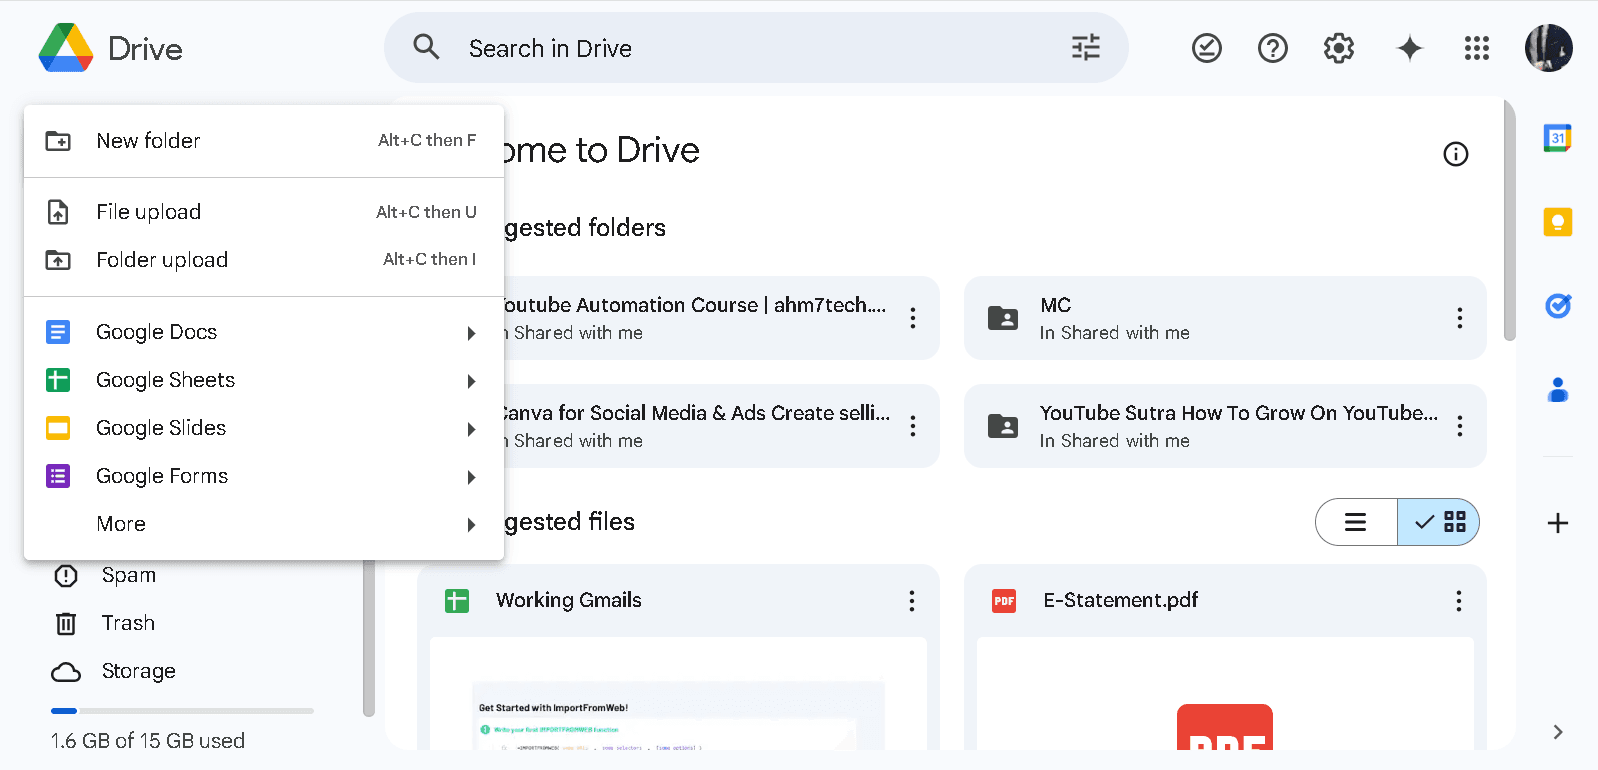Viewport: 1598px width, 770px height.
Task: Open Working Gmails spreadsheet thumbnail
Action: tap(678, 694)
